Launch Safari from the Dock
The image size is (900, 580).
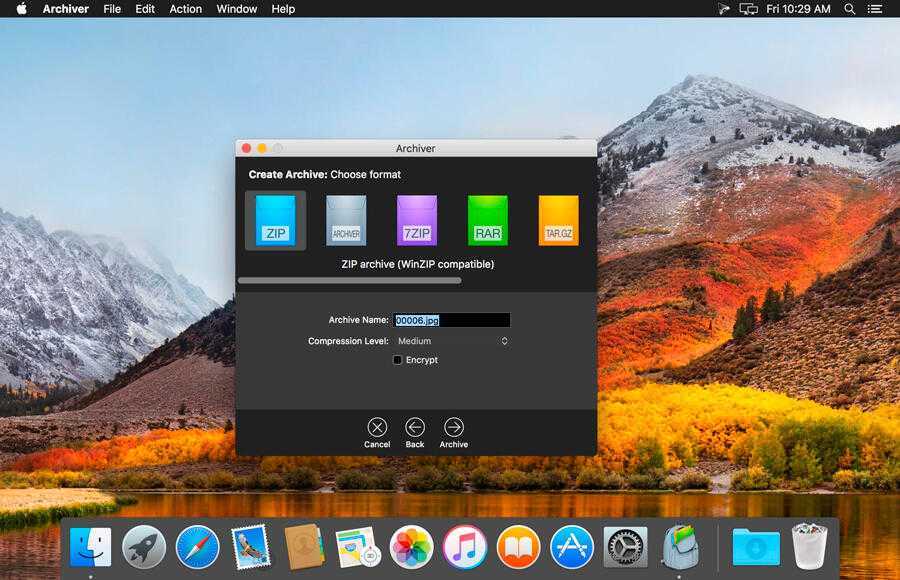coord(197,547)
